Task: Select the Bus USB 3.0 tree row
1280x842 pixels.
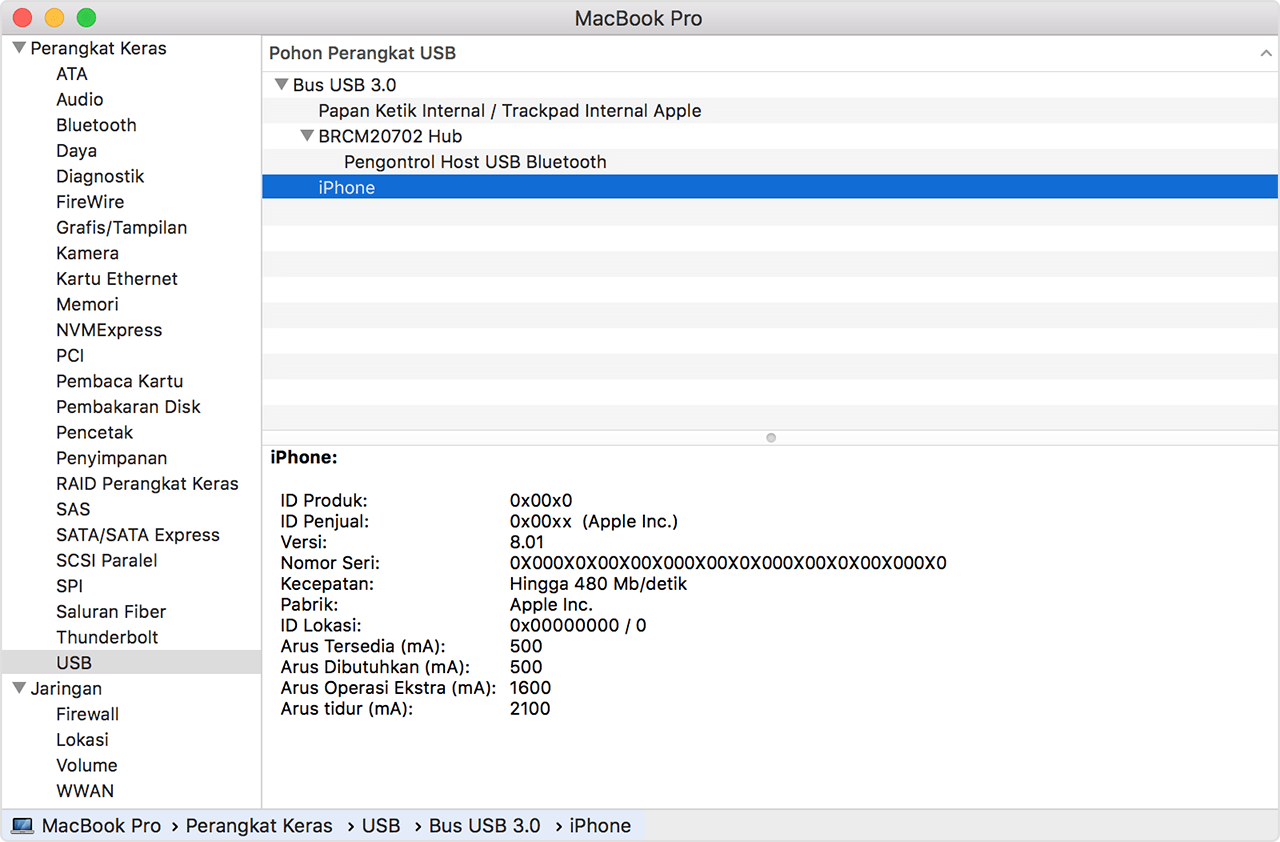Action: 770,85
